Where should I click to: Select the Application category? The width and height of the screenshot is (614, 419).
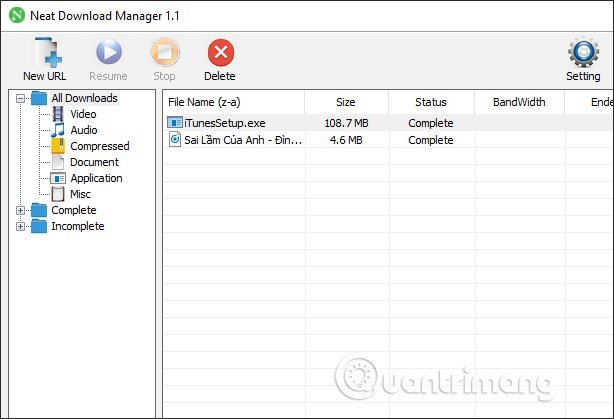(96, 178)
